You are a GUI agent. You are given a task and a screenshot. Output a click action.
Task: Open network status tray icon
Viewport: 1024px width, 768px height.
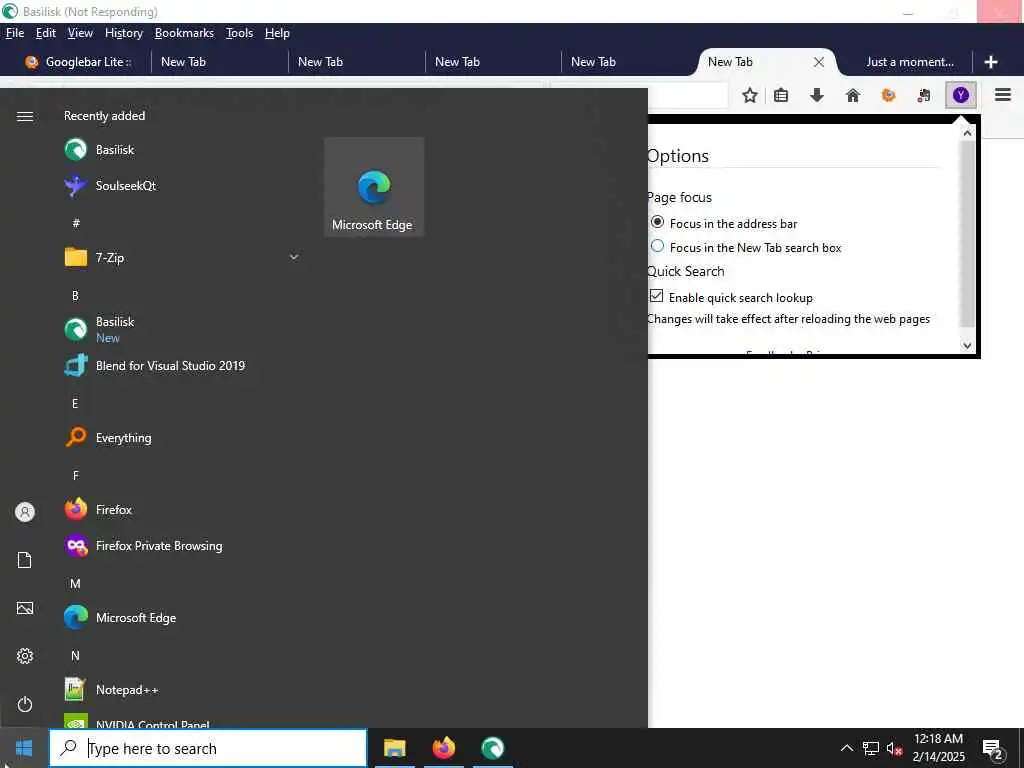(x=871, y=748)
